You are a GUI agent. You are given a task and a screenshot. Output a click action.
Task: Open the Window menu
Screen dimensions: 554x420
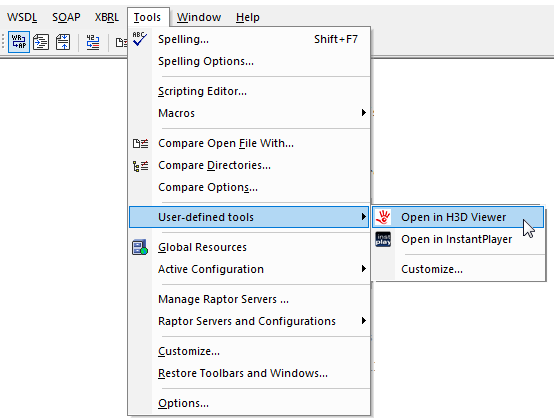click(x=199, y=17)
